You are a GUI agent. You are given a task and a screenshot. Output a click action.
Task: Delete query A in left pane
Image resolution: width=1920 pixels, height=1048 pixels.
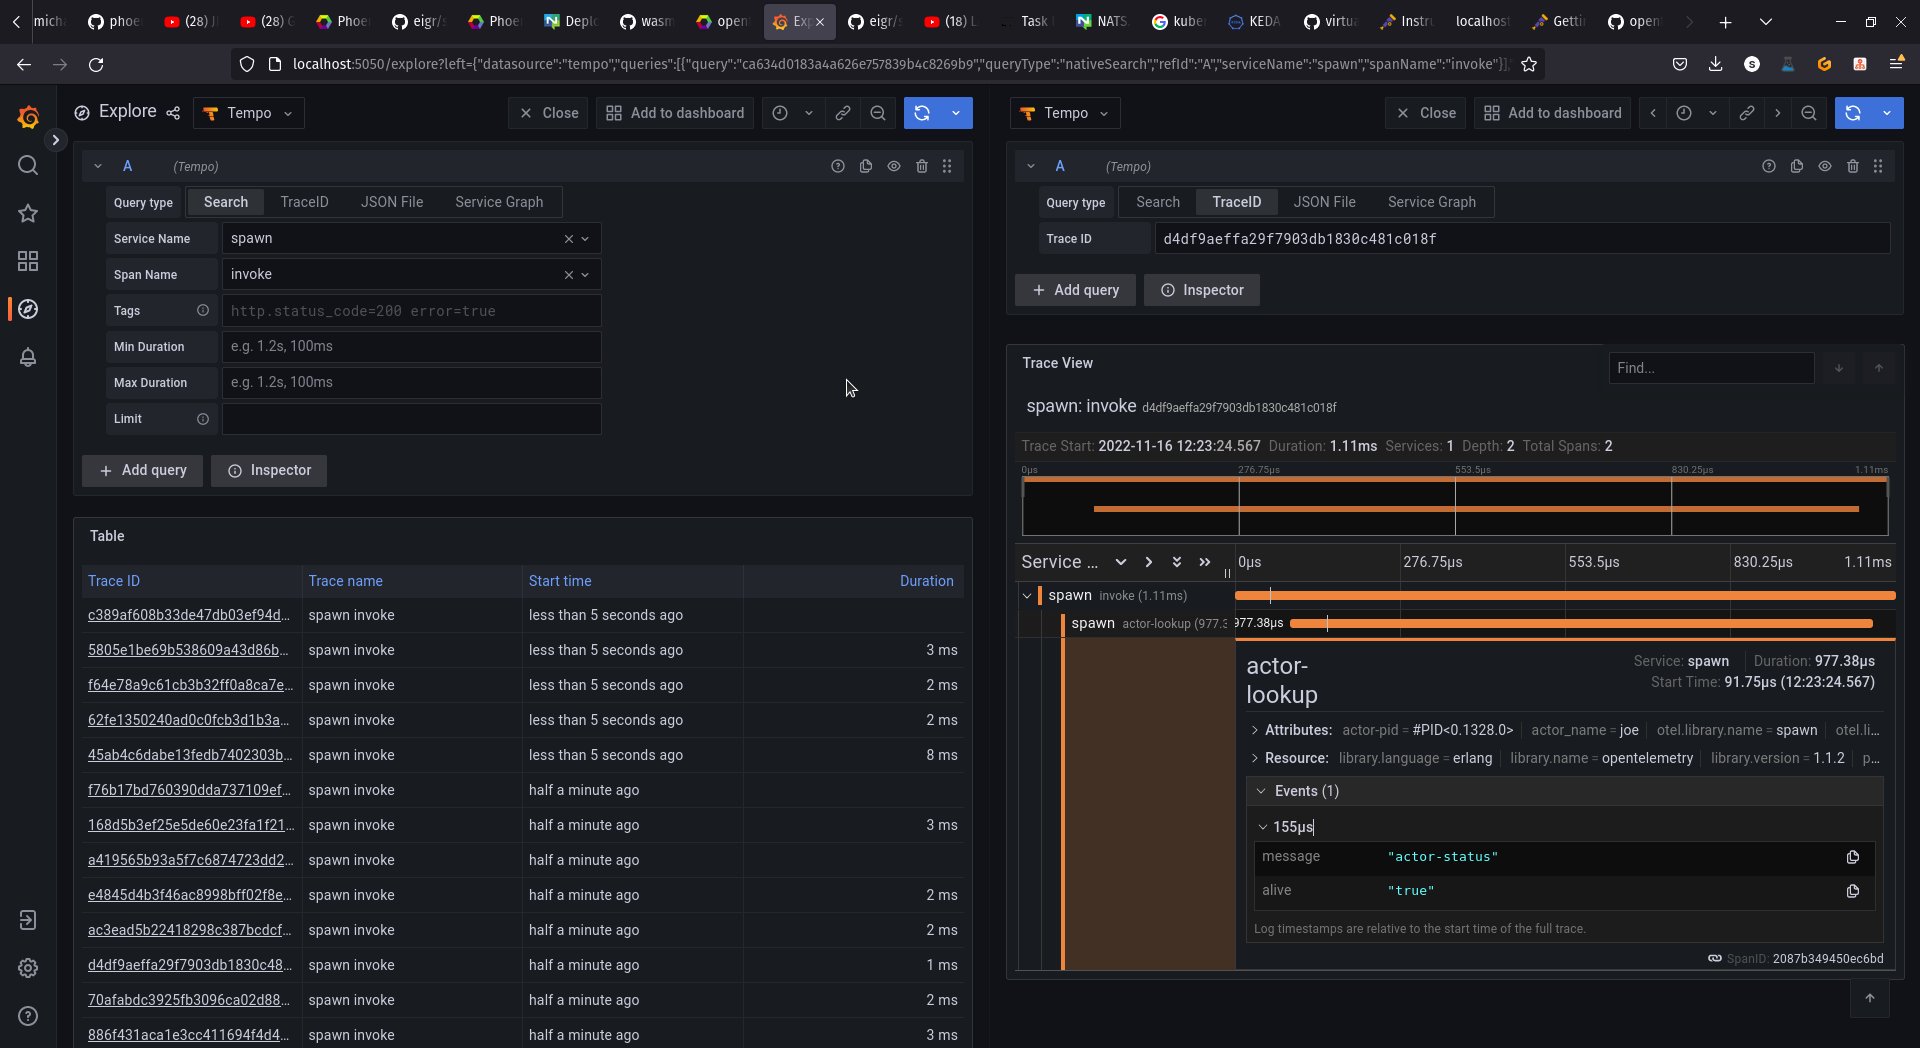pos(922,166)
